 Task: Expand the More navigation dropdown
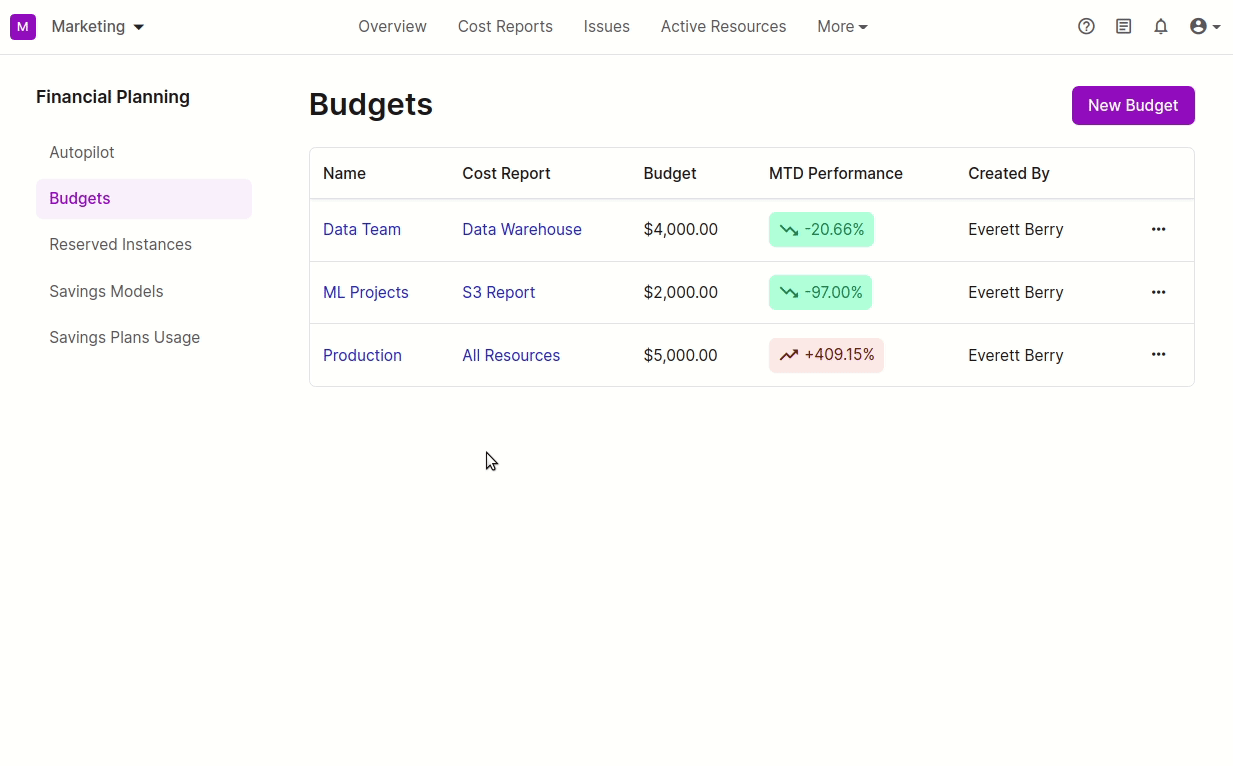click(x=842, y=27)
